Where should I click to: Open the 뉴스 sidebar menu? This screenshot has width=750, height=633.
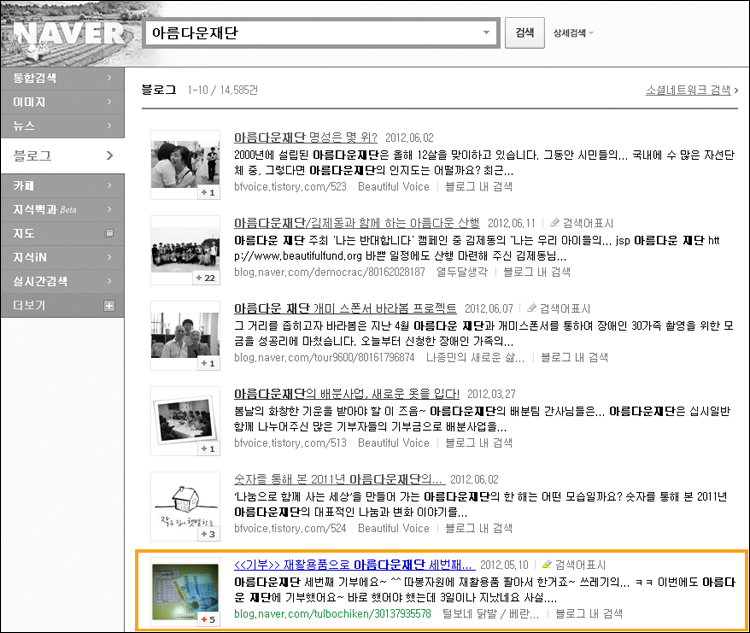coord(63,126)
